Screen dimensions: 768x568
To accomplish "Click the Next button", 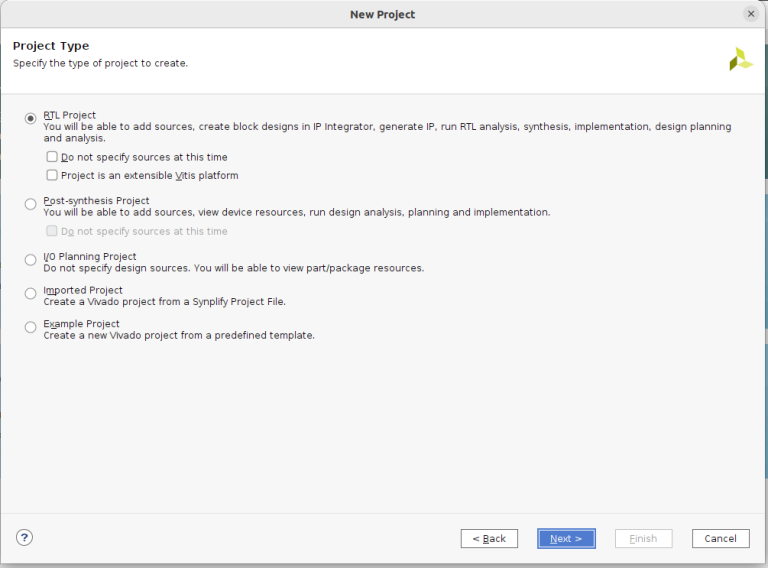I will 566,538.
